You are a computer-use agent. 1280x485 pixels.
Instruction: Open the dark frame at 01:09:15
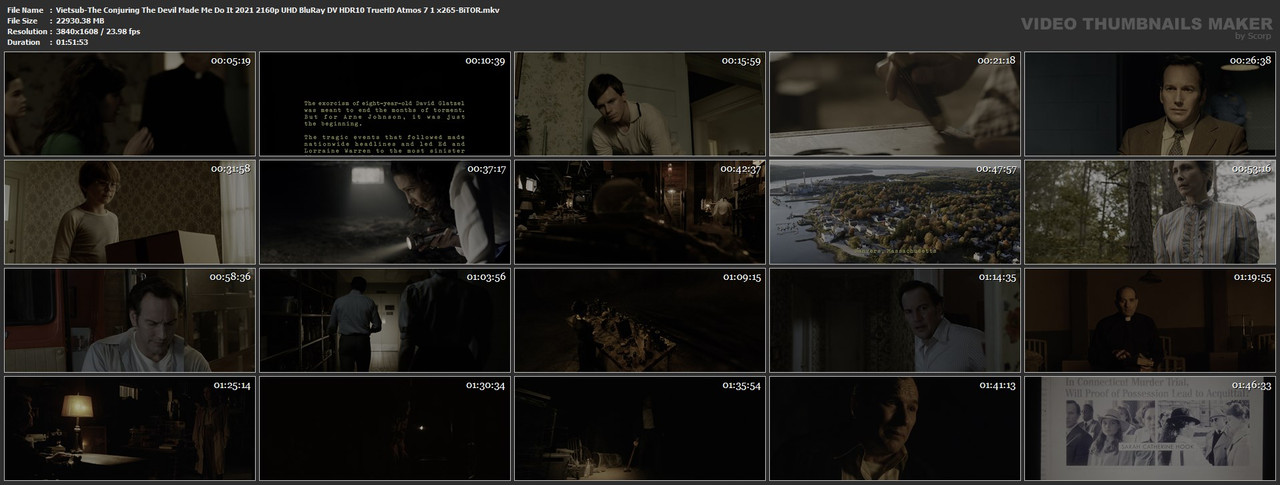pos(640,320)
